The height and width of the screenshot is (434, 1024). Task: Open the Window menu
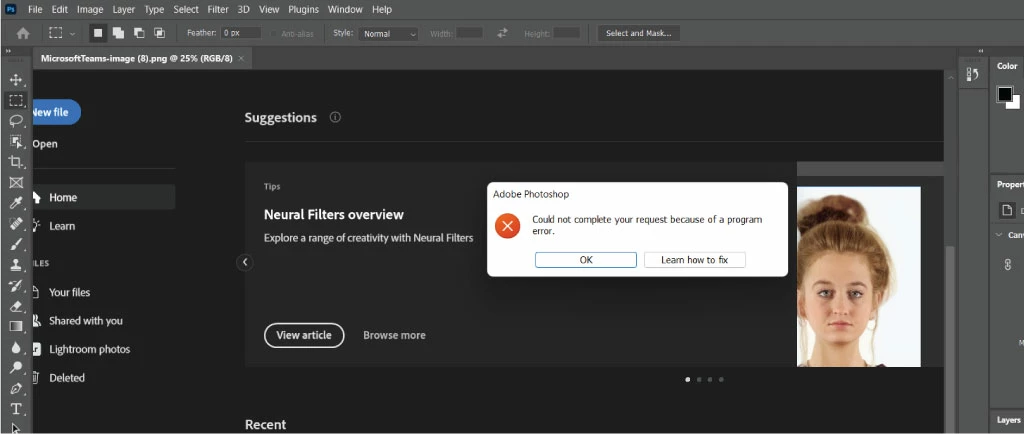(345, 9)
